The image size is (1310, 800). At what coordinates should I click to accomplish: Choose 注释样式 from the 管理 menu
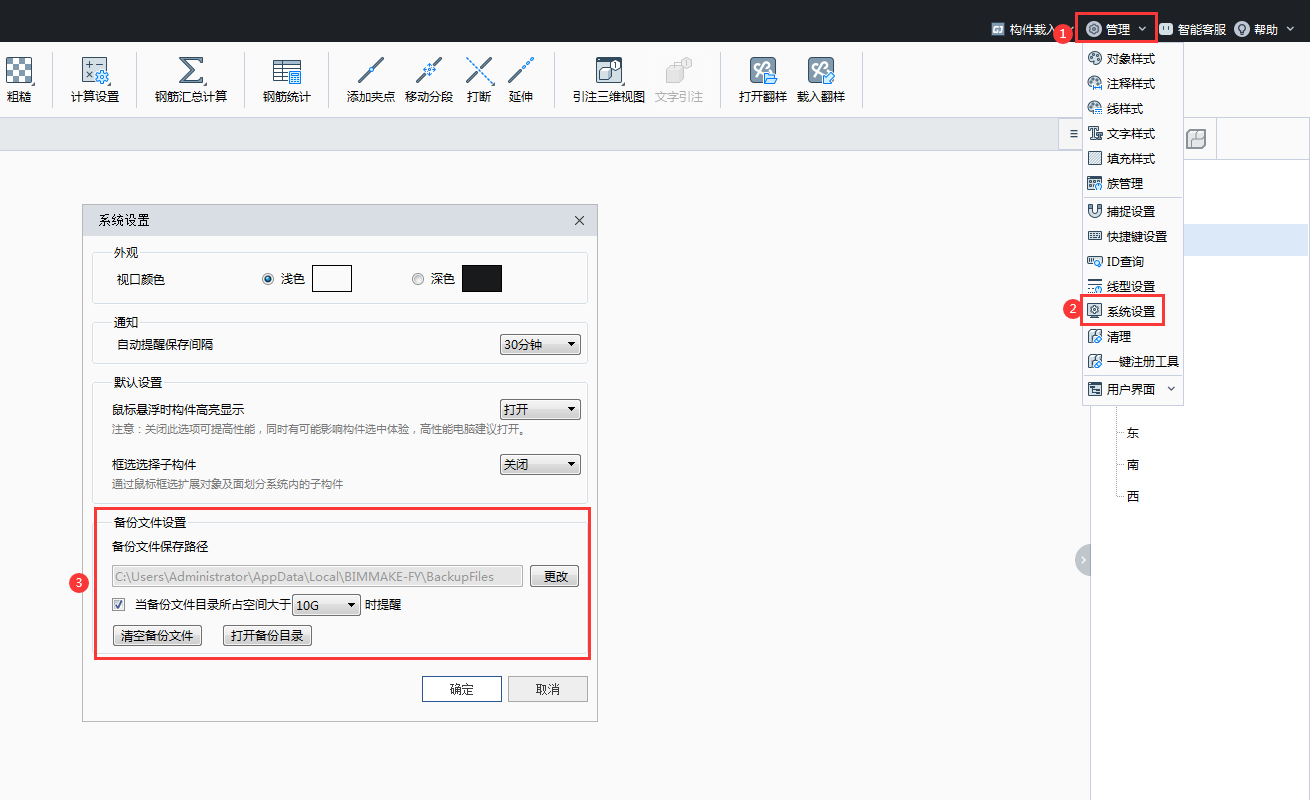pyautogui.click(x=1133, y=83)
